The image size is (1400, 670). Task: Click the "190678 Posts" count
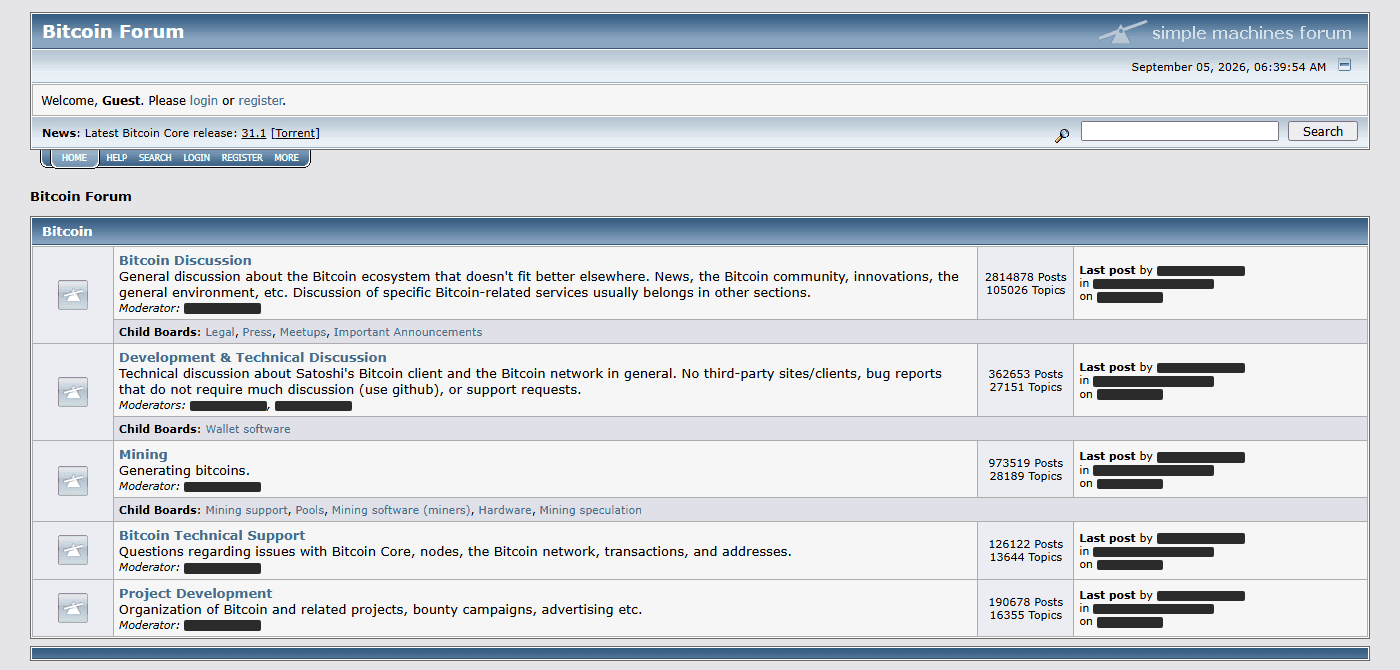pos(1026,602)
